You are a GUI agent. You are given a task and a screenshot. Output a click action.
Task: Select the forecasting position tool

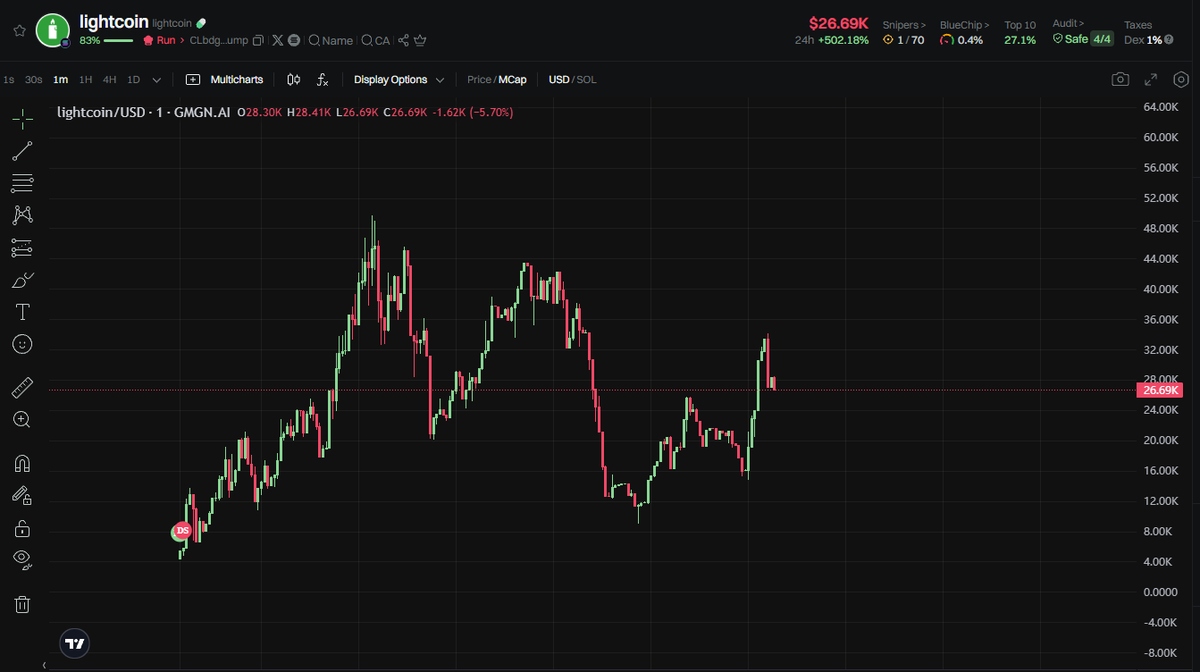(x=22, y=247)
